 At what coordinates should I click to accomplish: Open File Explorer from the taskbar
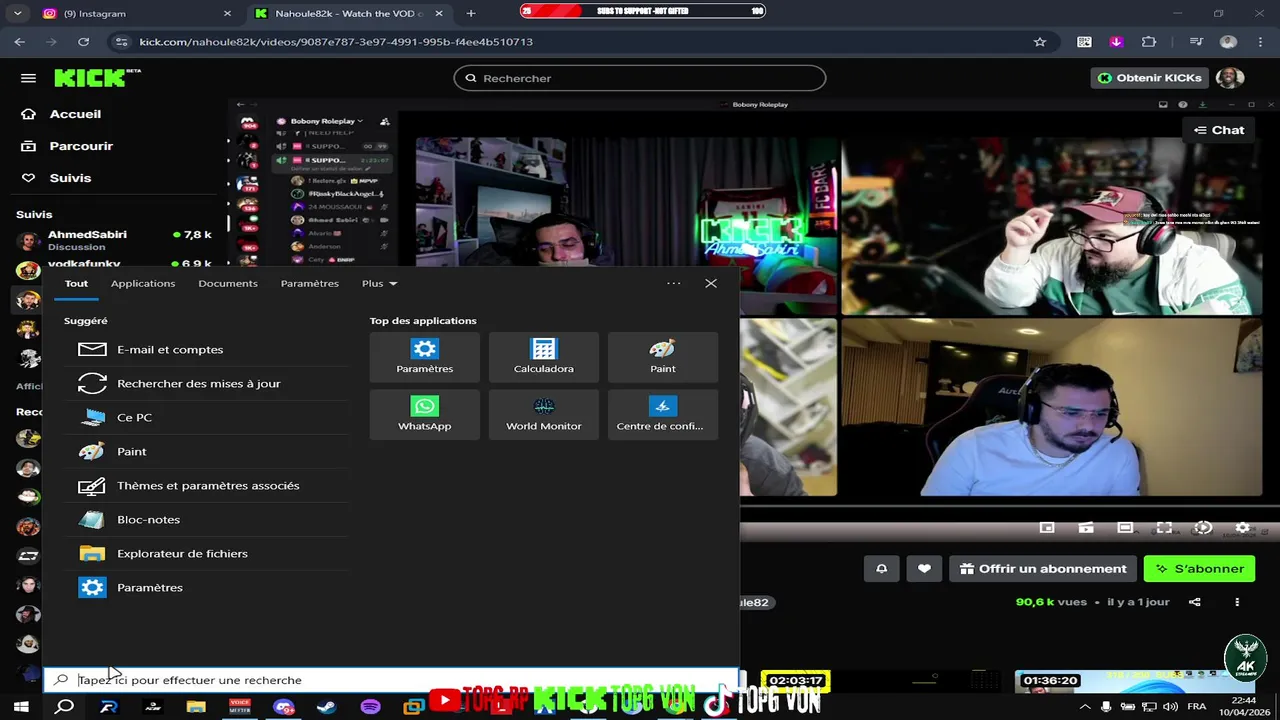196,707
